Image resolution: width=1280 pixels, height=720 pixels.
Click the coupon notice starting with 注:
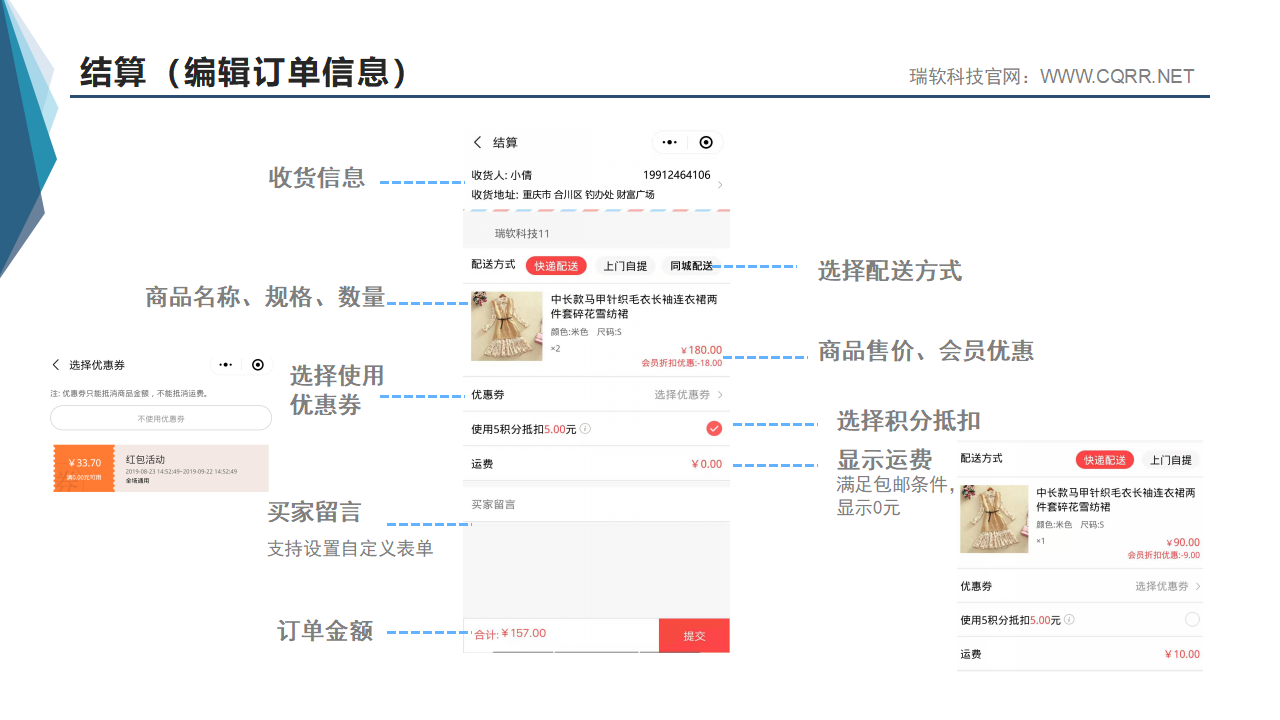pyautogui.click(x=130, y=394)
